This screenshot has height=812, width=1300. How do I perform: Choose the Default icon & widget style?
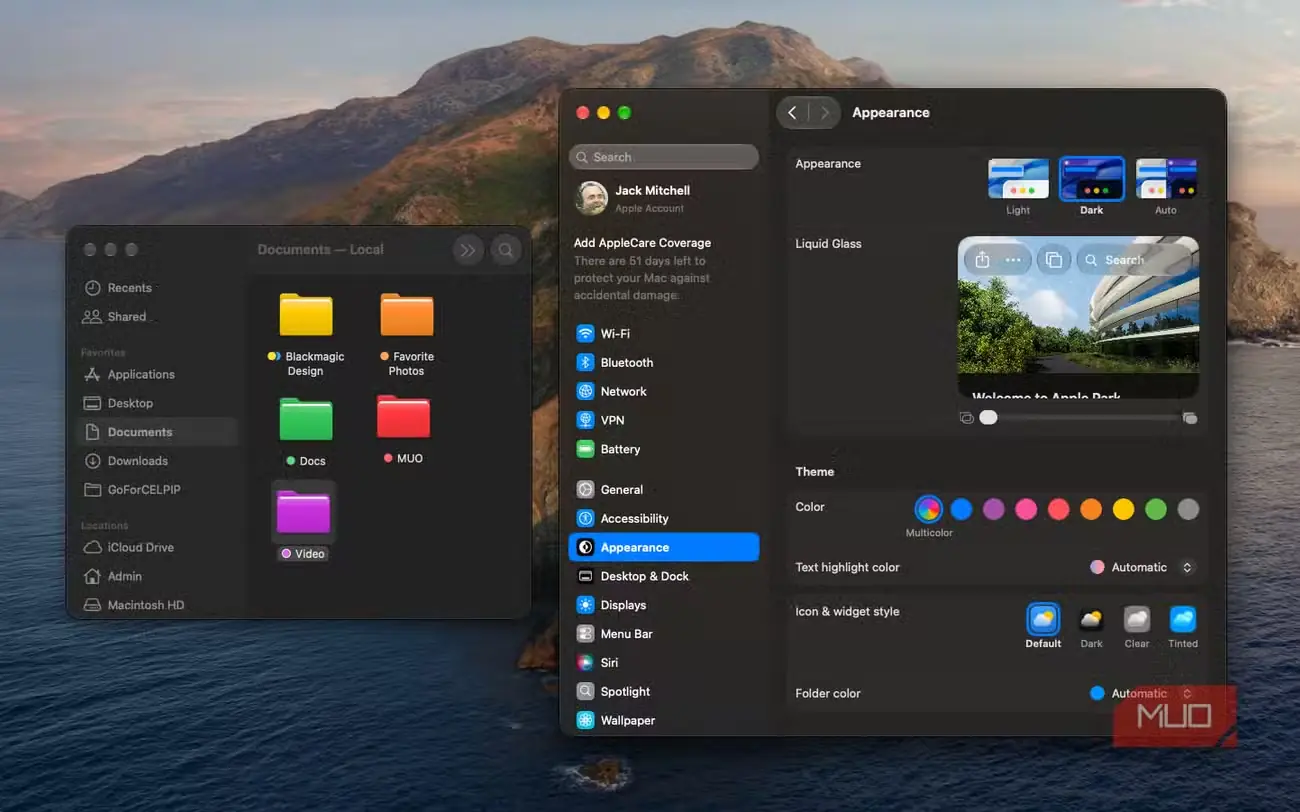coord(1043,620)
